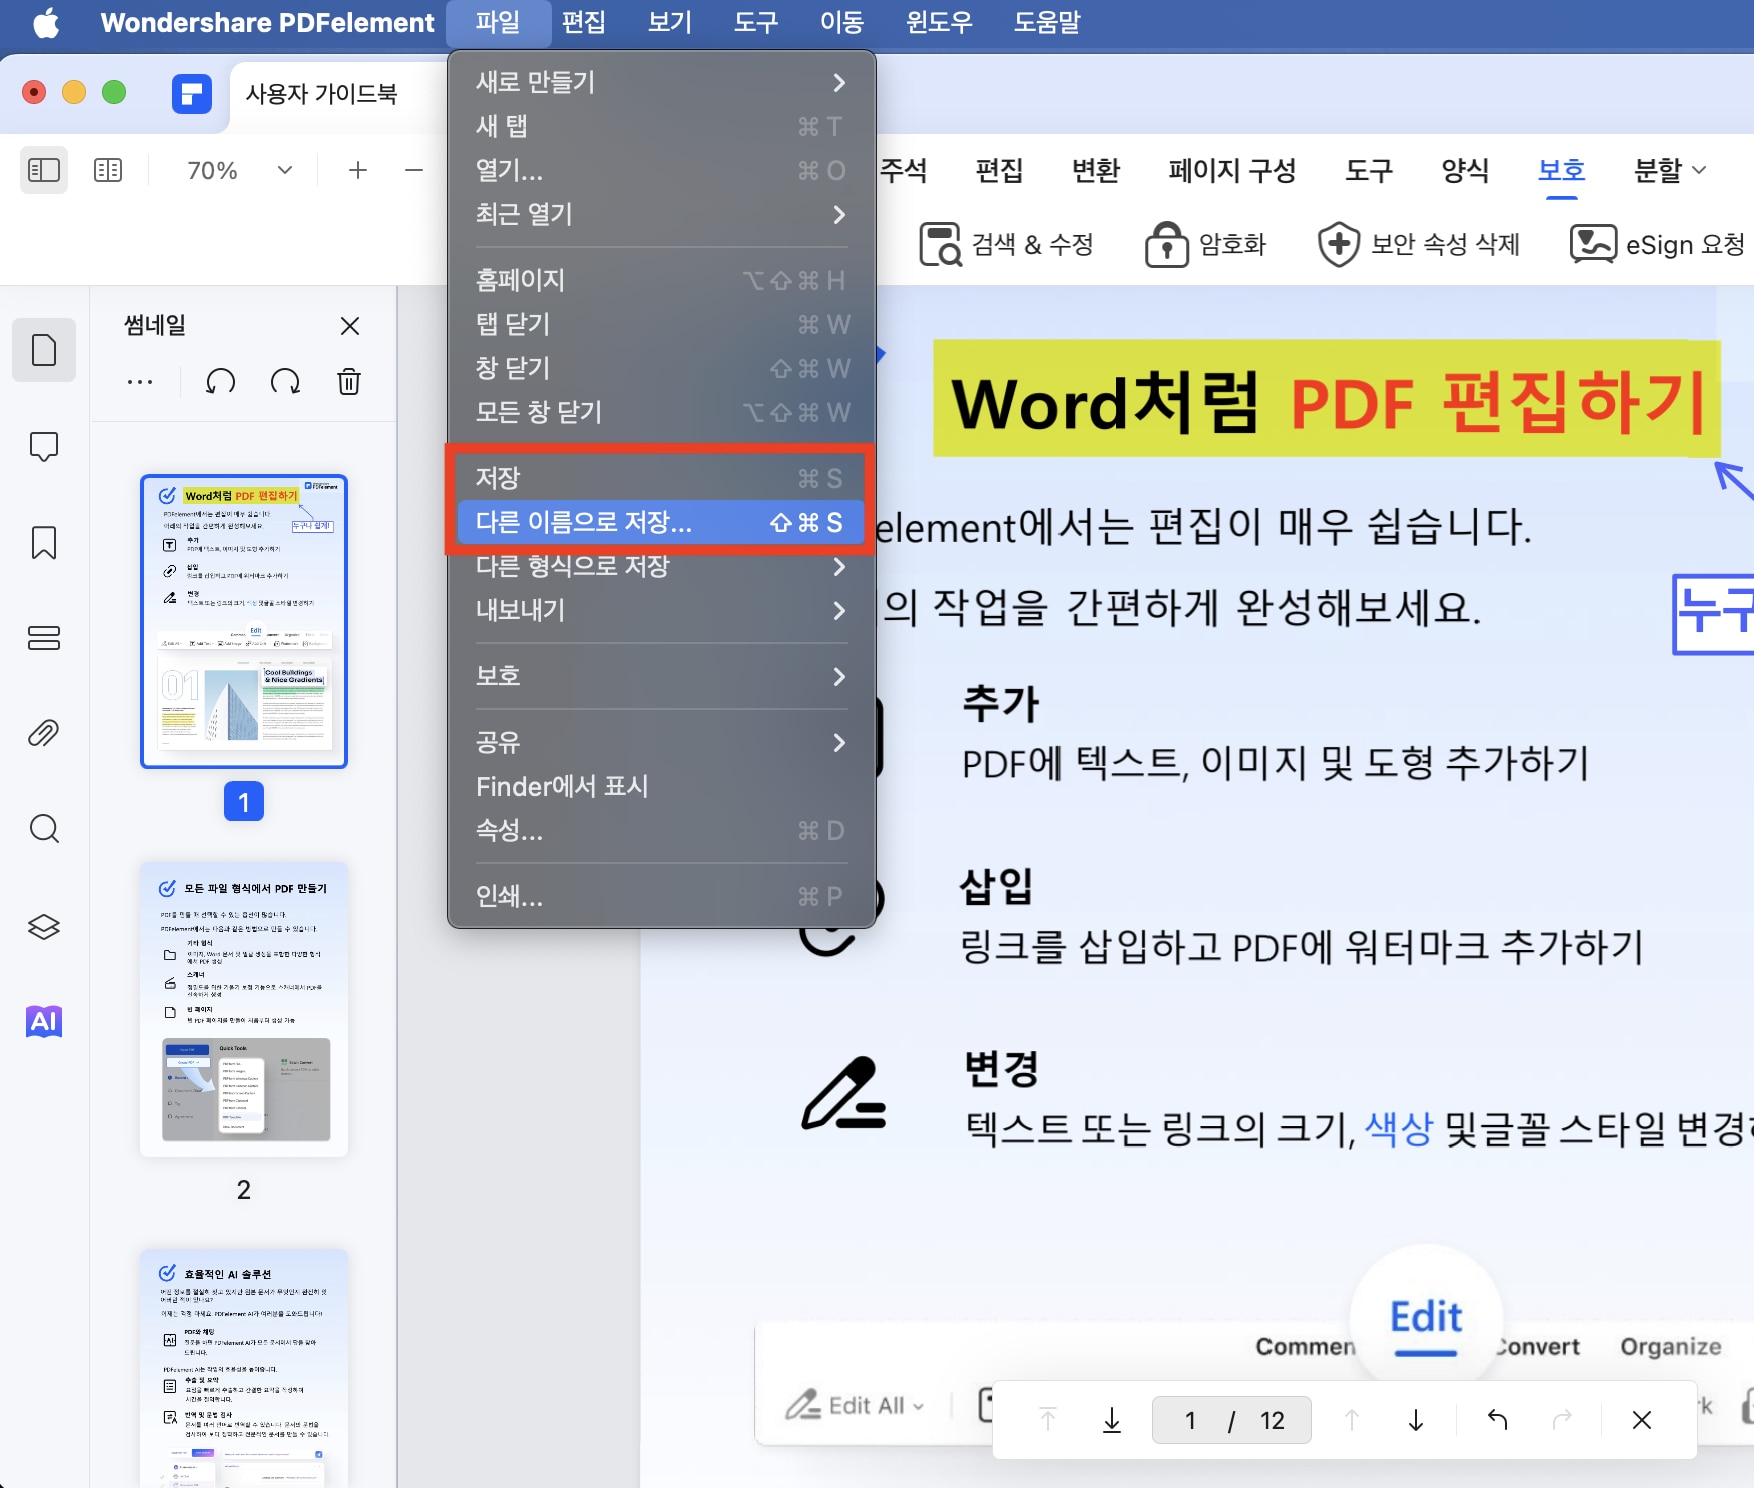
Task: Click the Organize label in document image
Action: point(1671,1346)
